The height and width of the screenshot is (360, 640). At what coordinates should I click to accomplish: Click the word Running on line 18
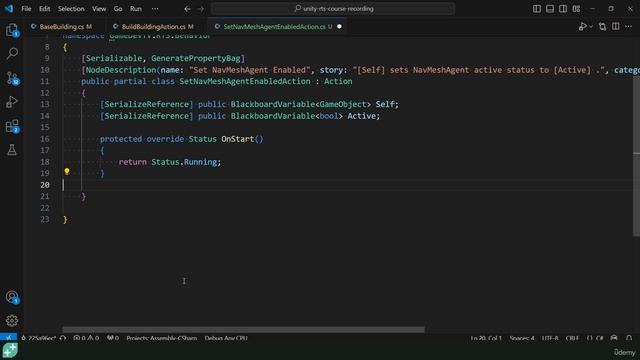pyautogui.click(x=200, y=162)
